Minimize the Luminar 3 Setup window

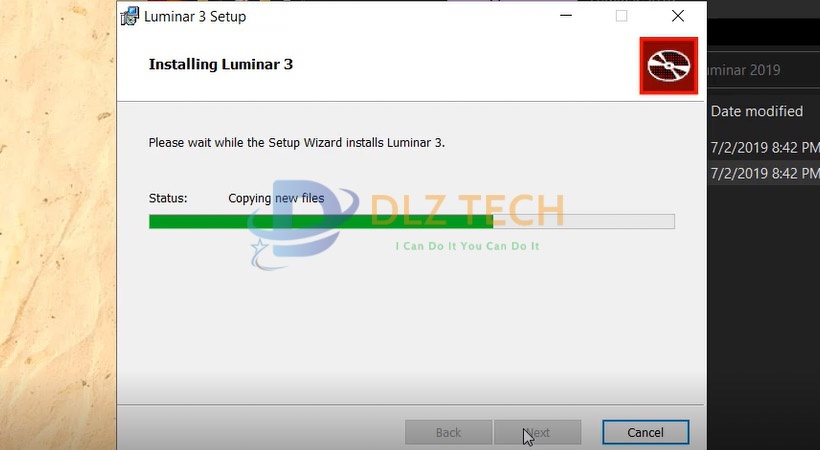click(566, 16)
